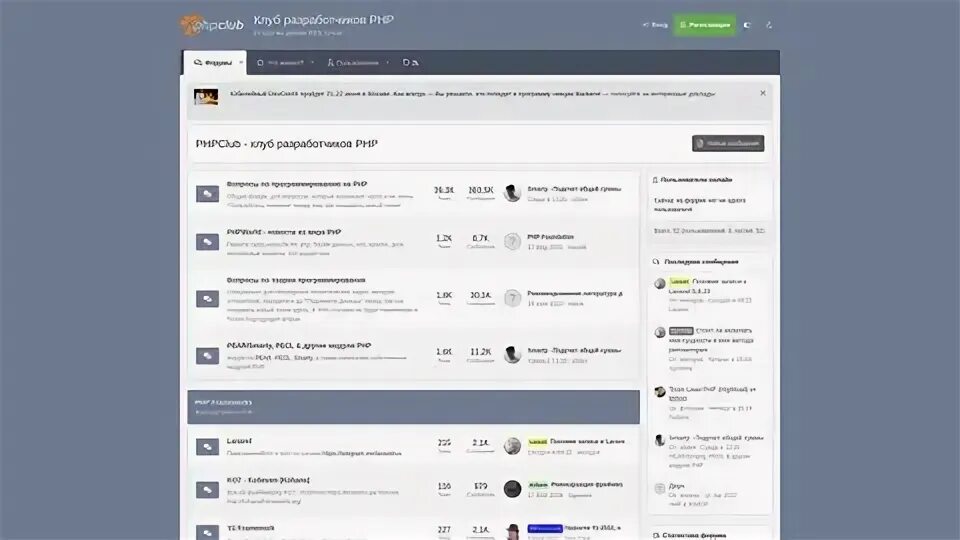Open last post 'Рекомендуемая литература' link
This screenshot has width=960, height=540.
575,293
